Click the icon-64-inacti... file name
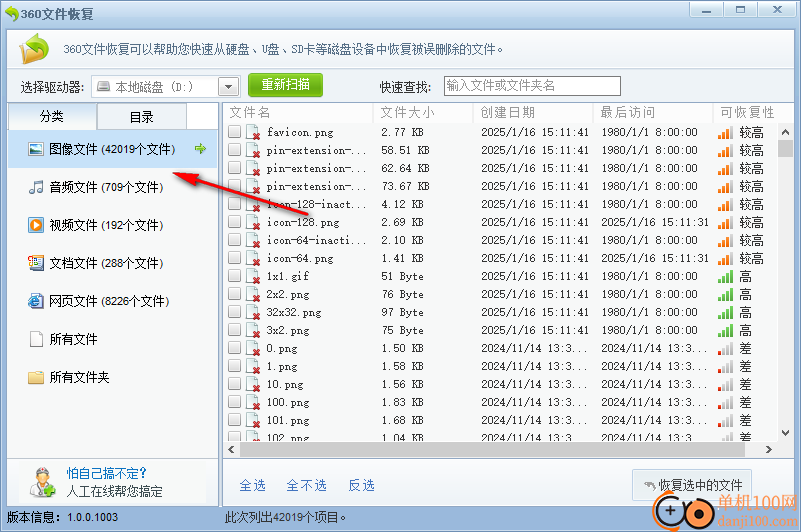 click(316, 240)
